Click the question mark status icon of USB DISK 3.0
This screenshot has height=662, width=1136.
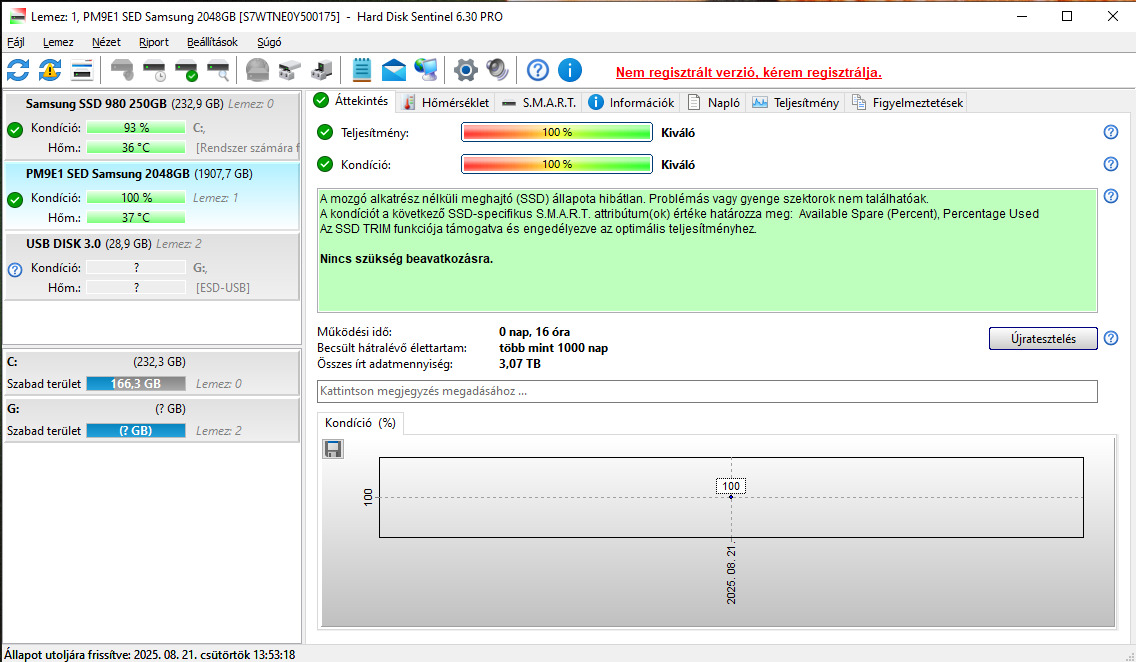(15, 269)
